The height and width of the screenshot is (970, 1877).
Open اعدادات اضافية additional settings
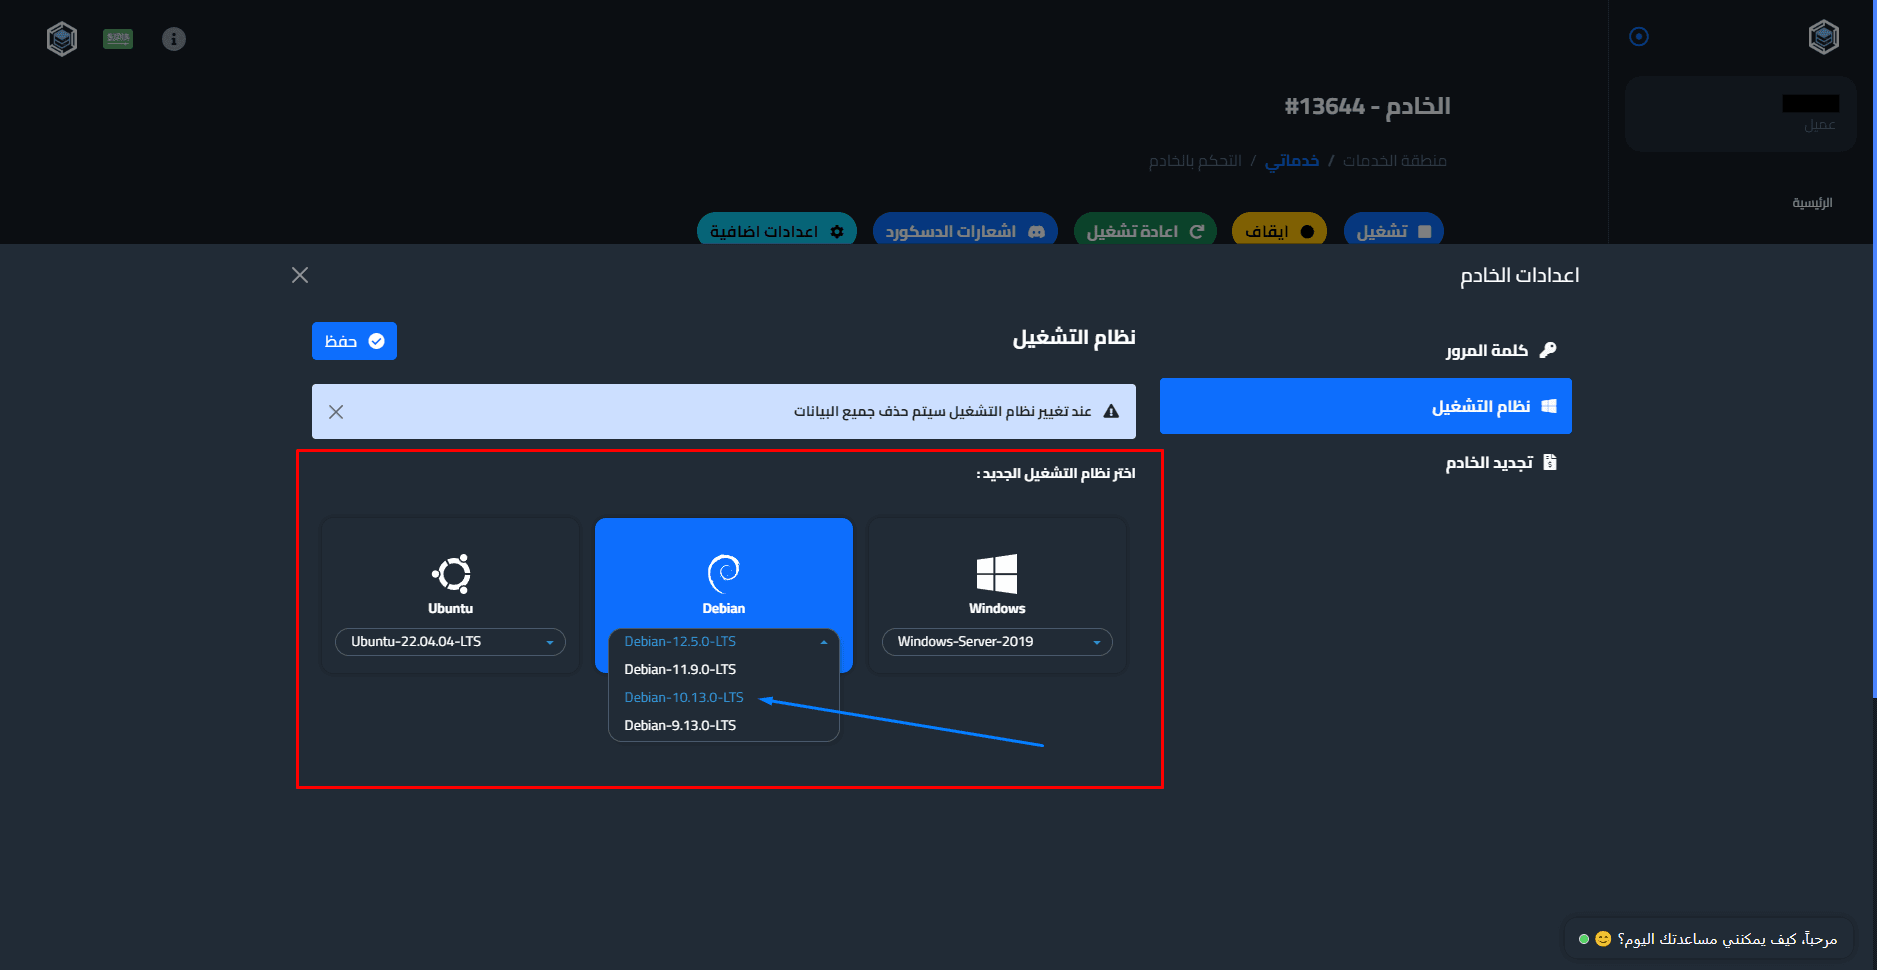click(x=777, y=231)
